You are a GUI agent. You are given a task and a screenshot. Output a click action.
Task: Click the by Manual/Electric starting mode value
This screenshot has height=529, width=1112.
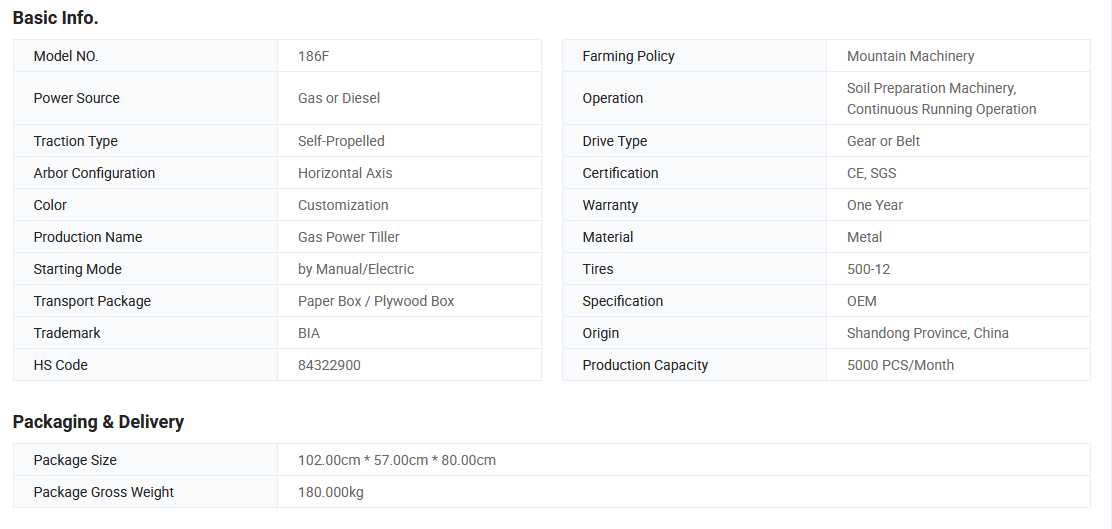[x=356, y=269]
